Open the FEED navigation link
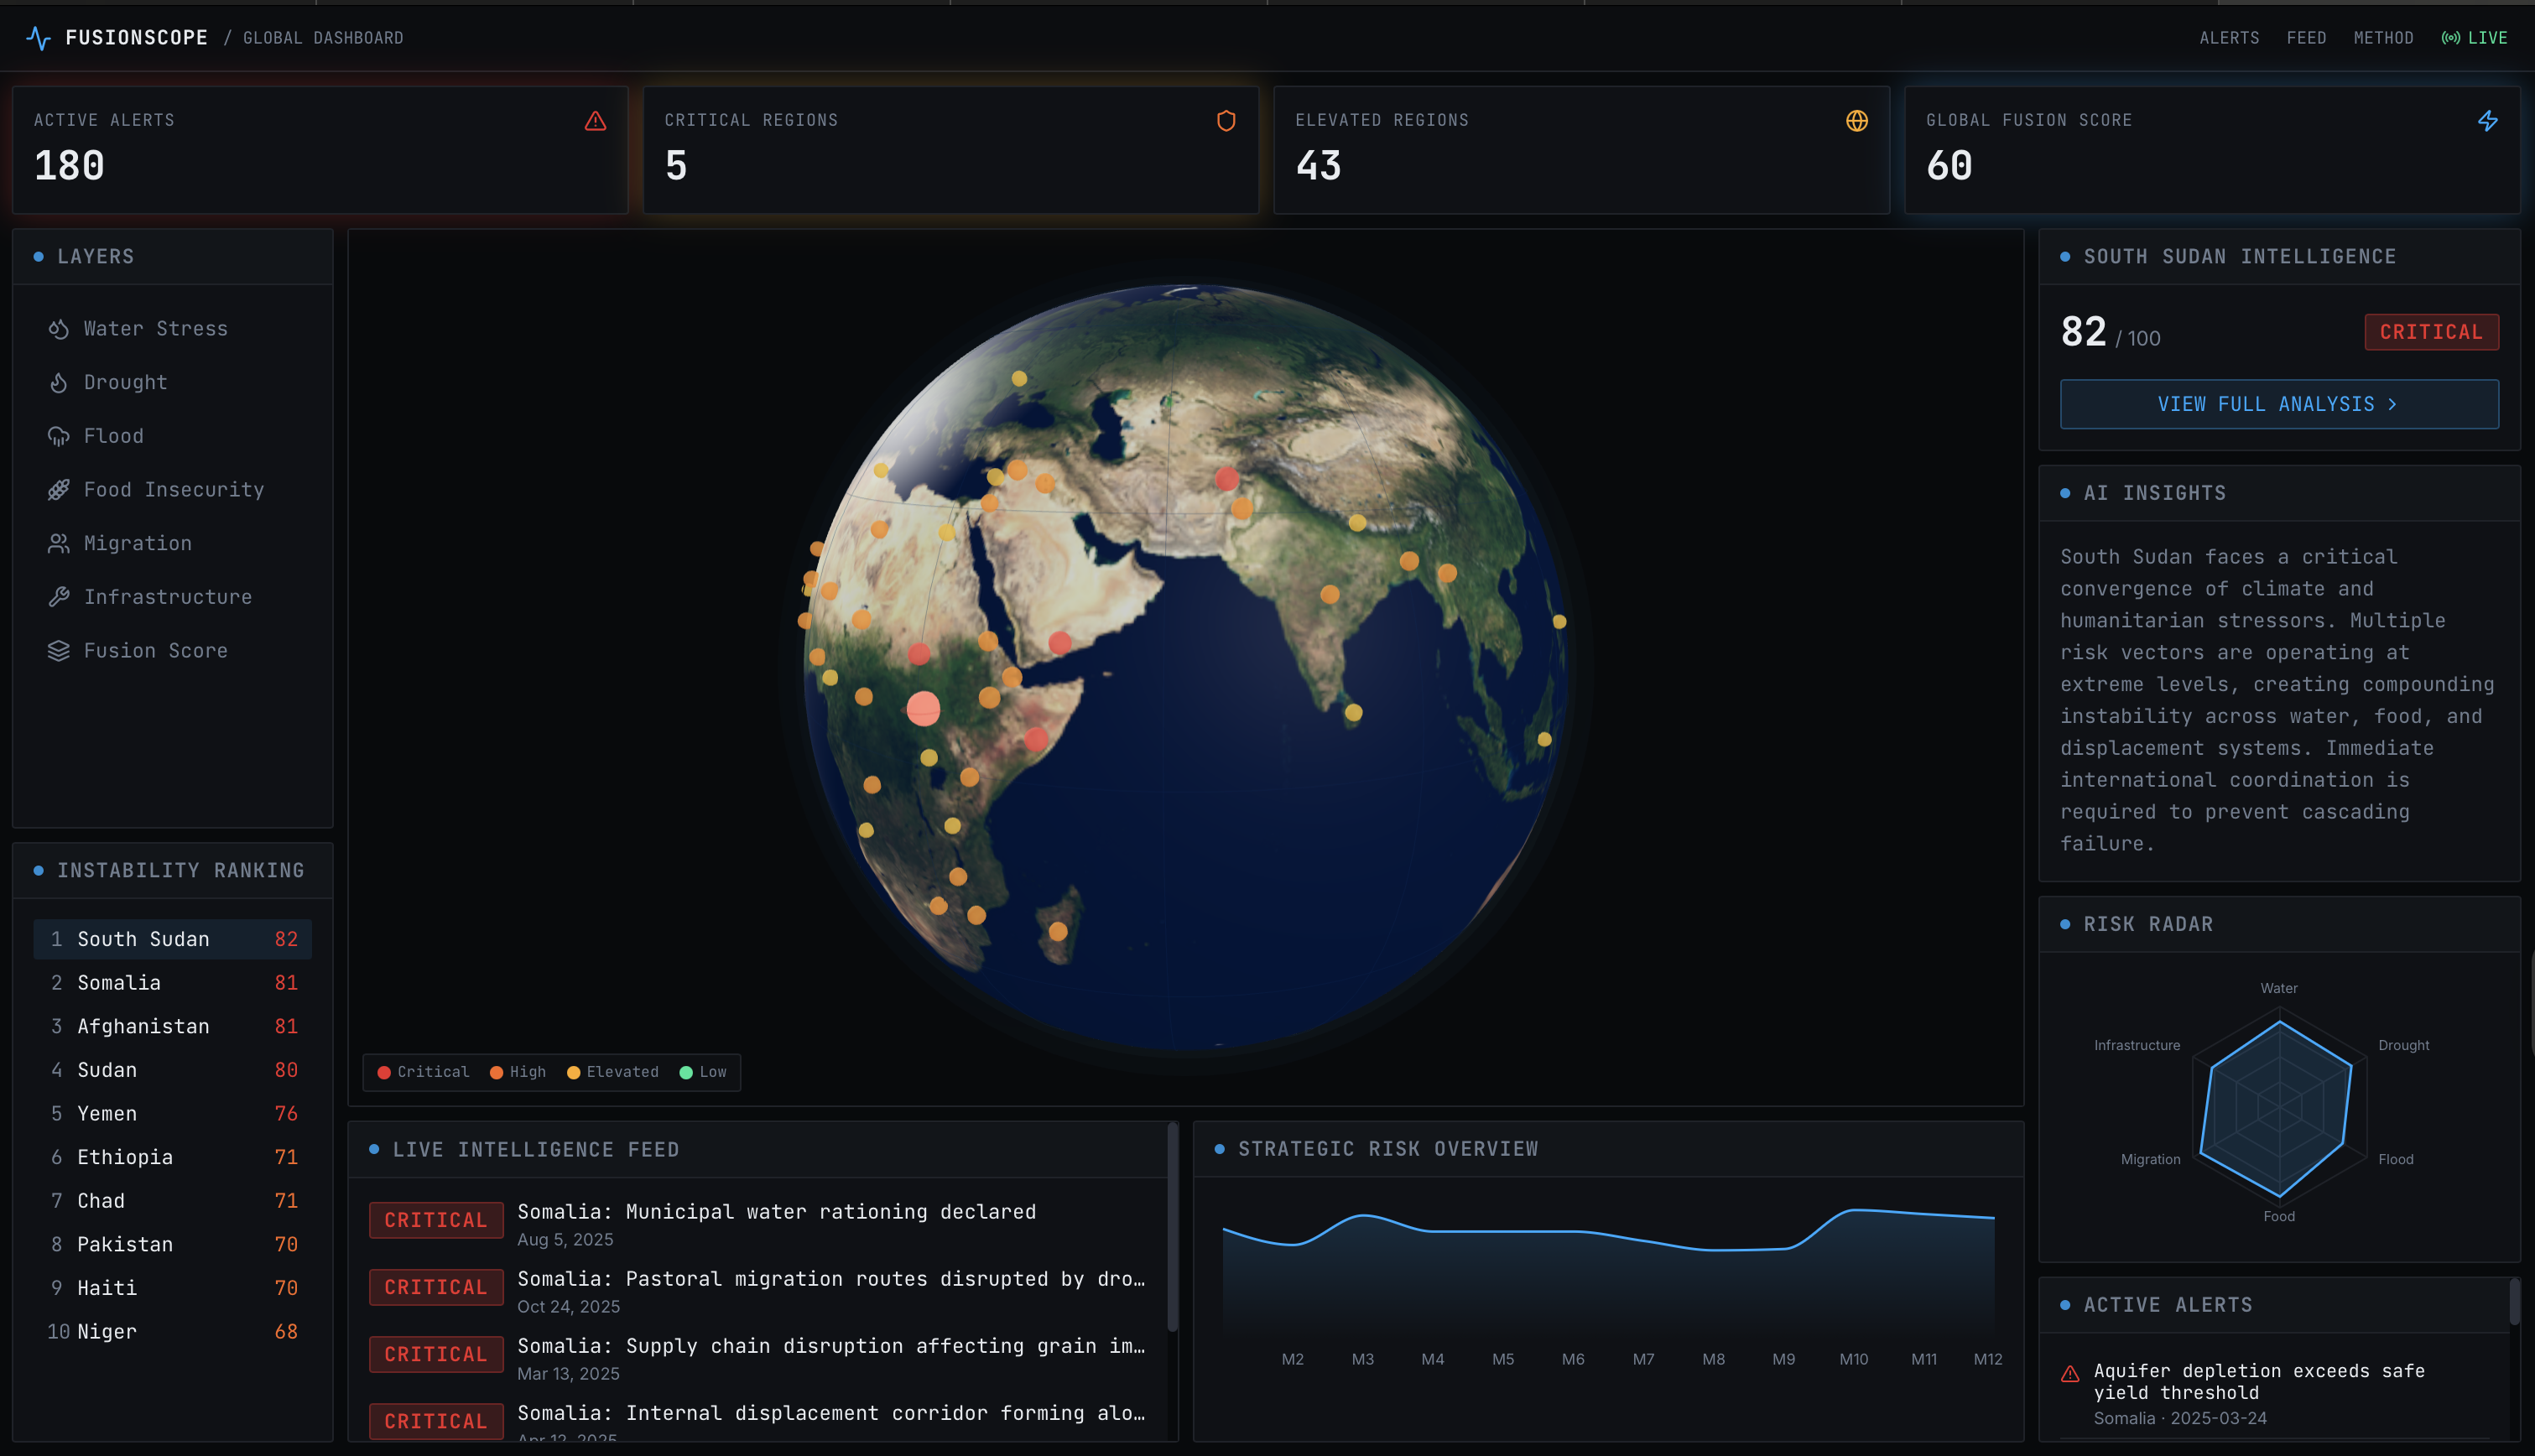The height and width of the screenshot is (1456, 2535). point(2306,38)
